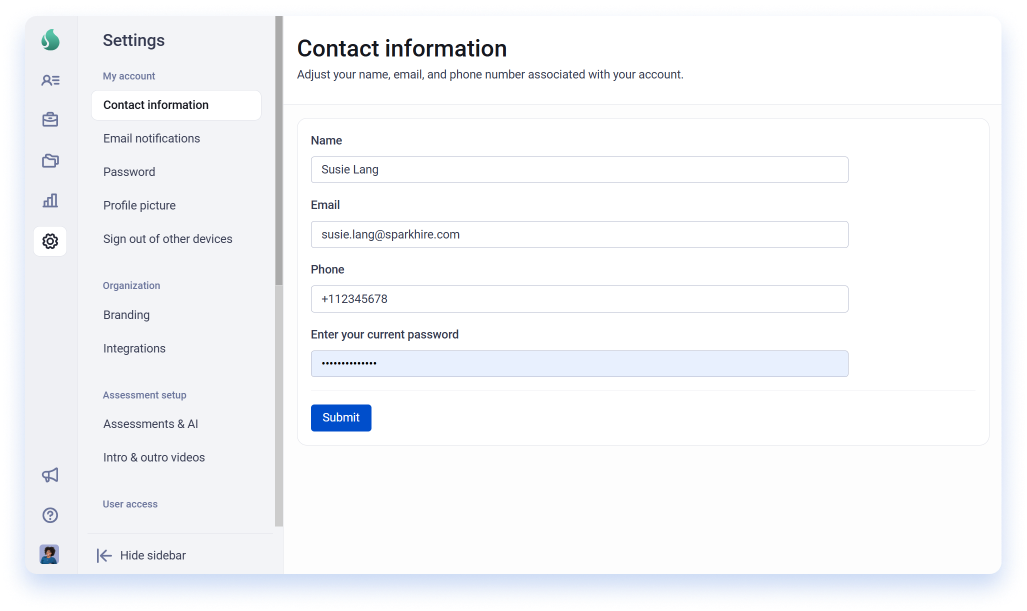The width and height of the screenshot is (1027, 611).
Task: Select Contact information menu item
Action: click(176, 105)
